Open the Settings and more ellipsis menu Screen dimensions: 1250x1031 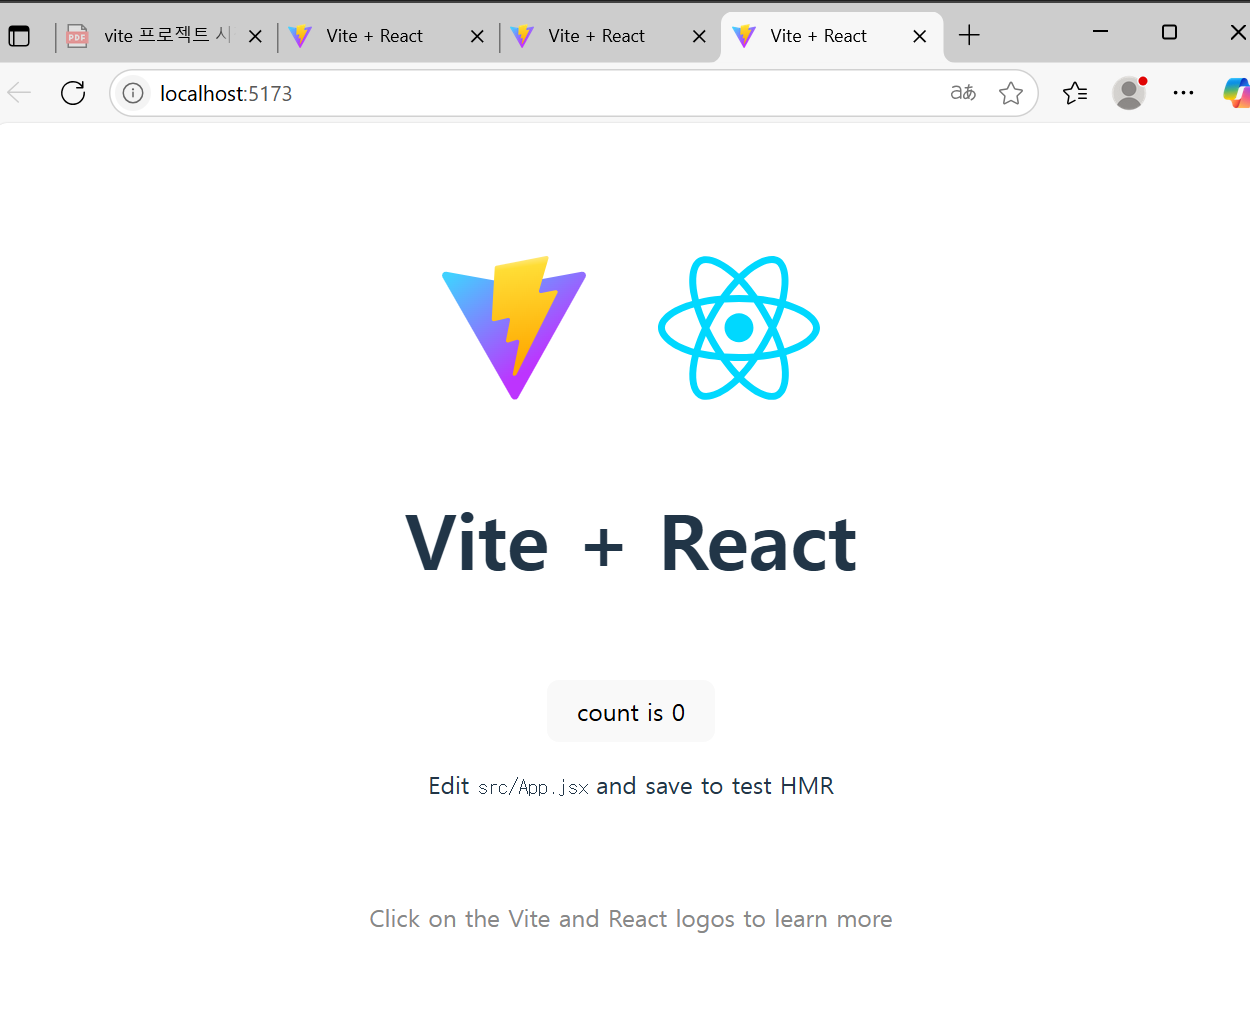point(1183,93)
